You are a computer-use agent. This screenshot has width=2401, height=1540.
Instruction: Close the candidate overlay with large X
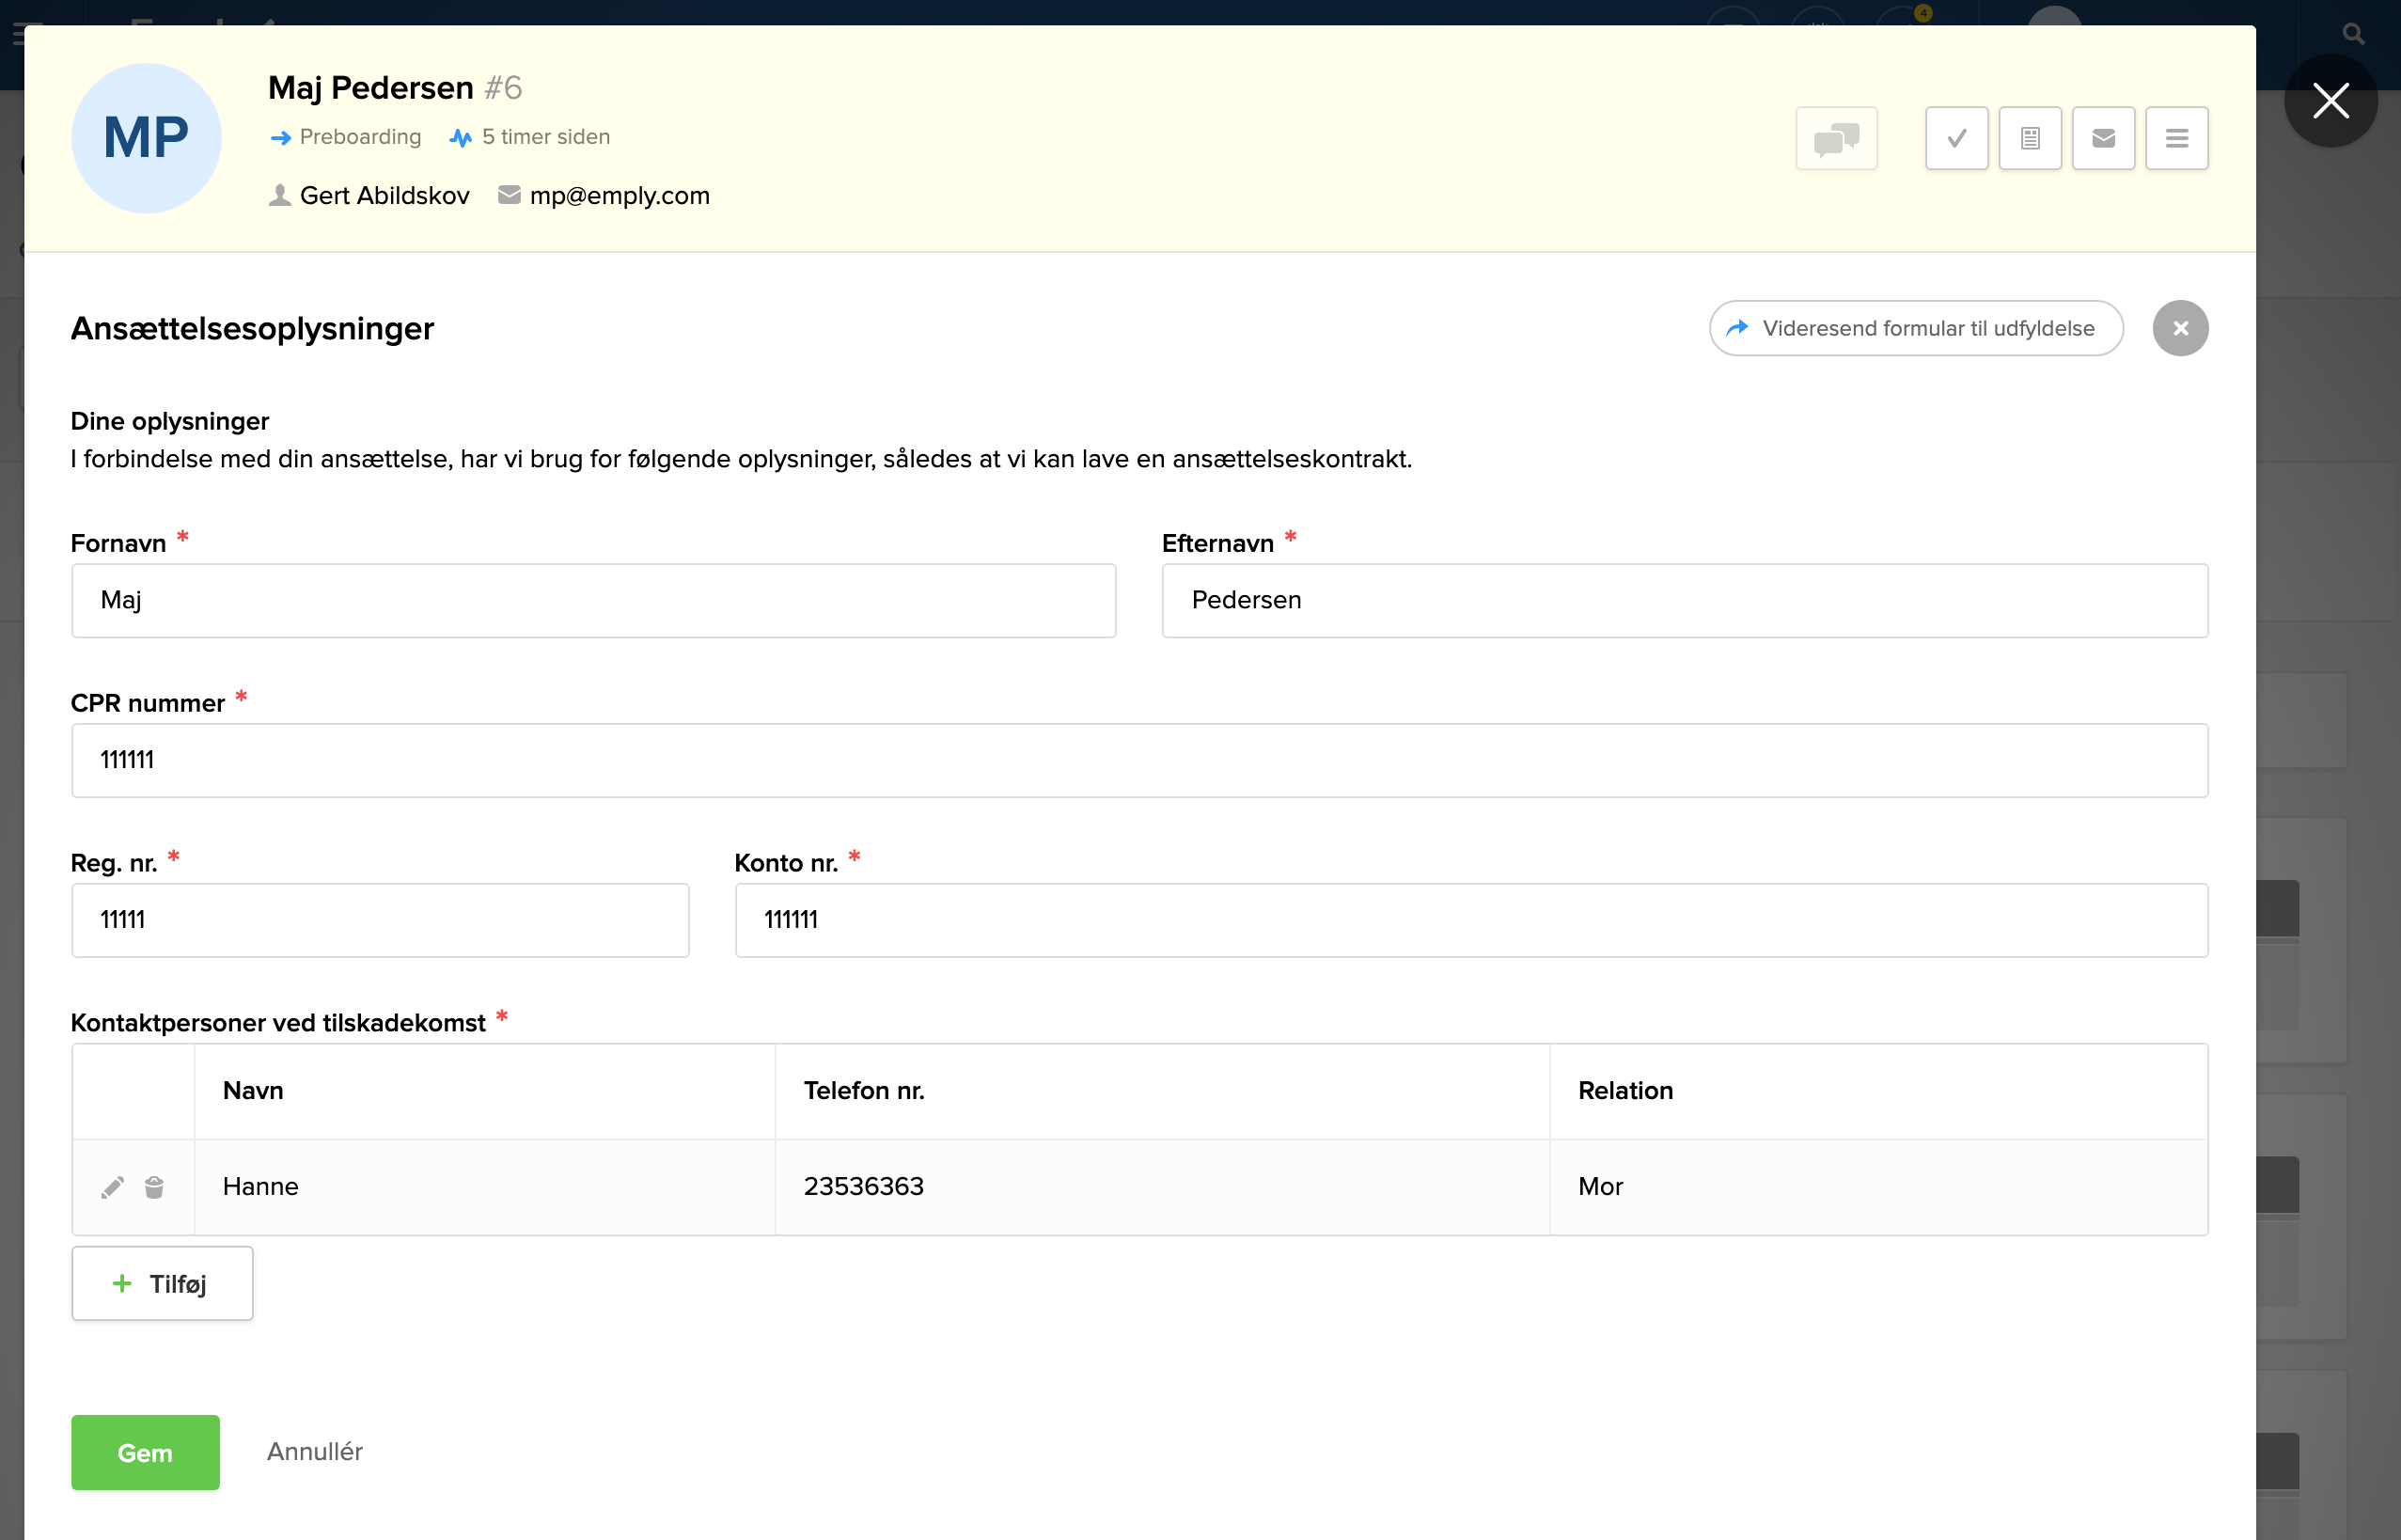tap(2330, 101)
